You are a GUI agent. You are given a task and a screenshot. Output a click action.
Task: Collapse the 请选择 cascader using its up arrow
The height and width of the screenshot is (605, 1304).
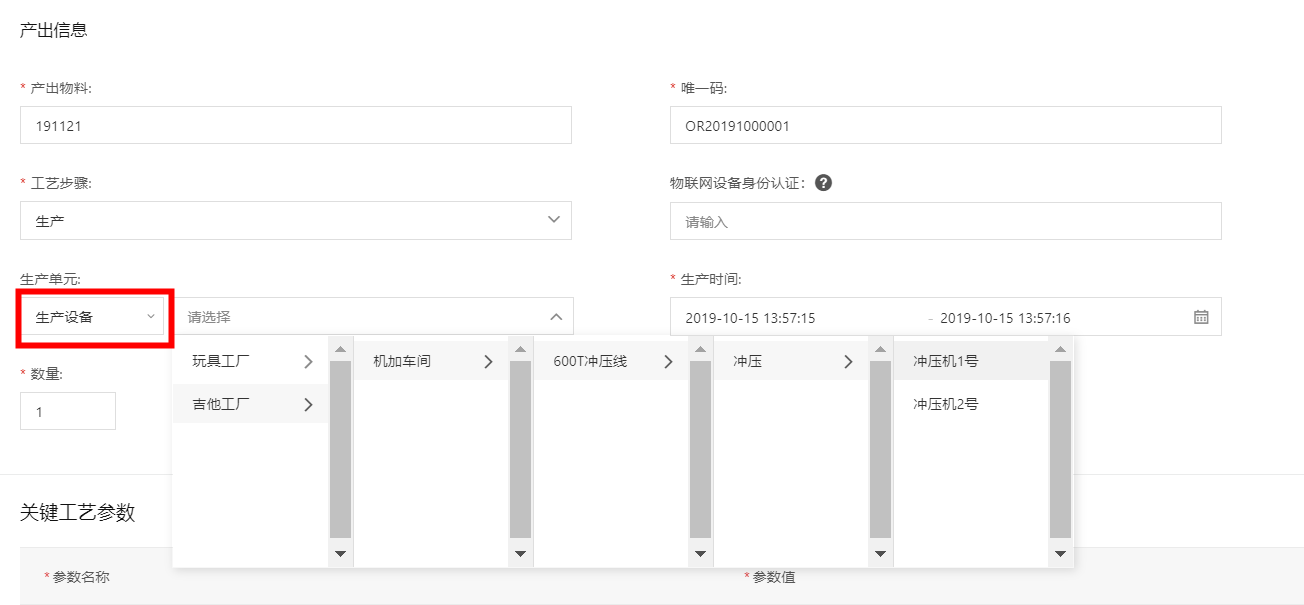tap(556, 317)
